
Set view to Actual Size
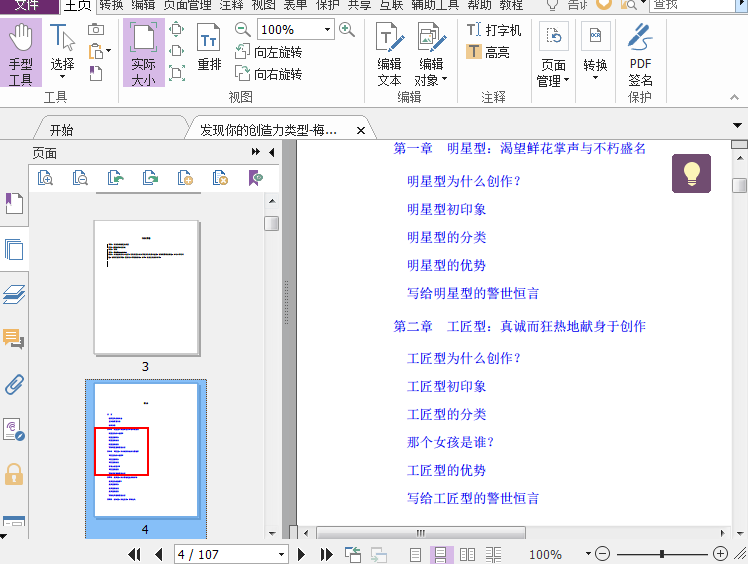click(144, 53)
